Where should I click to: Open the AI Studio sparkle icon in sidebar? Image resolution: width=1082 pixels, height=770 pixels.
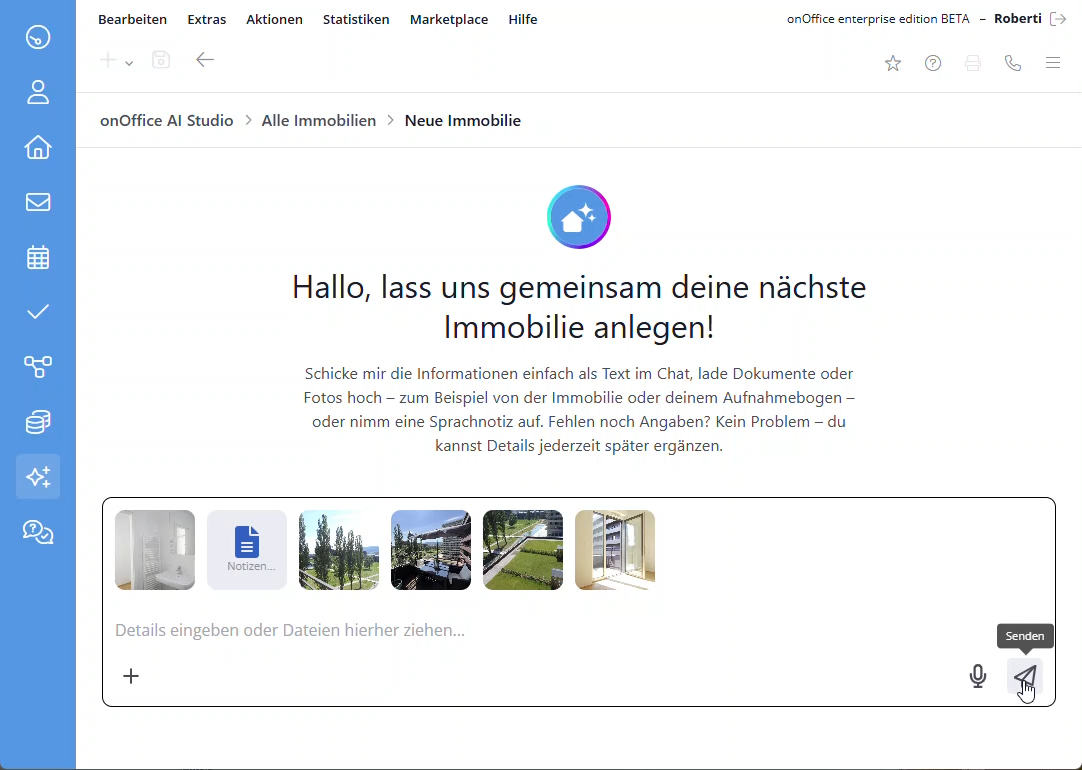37,477
